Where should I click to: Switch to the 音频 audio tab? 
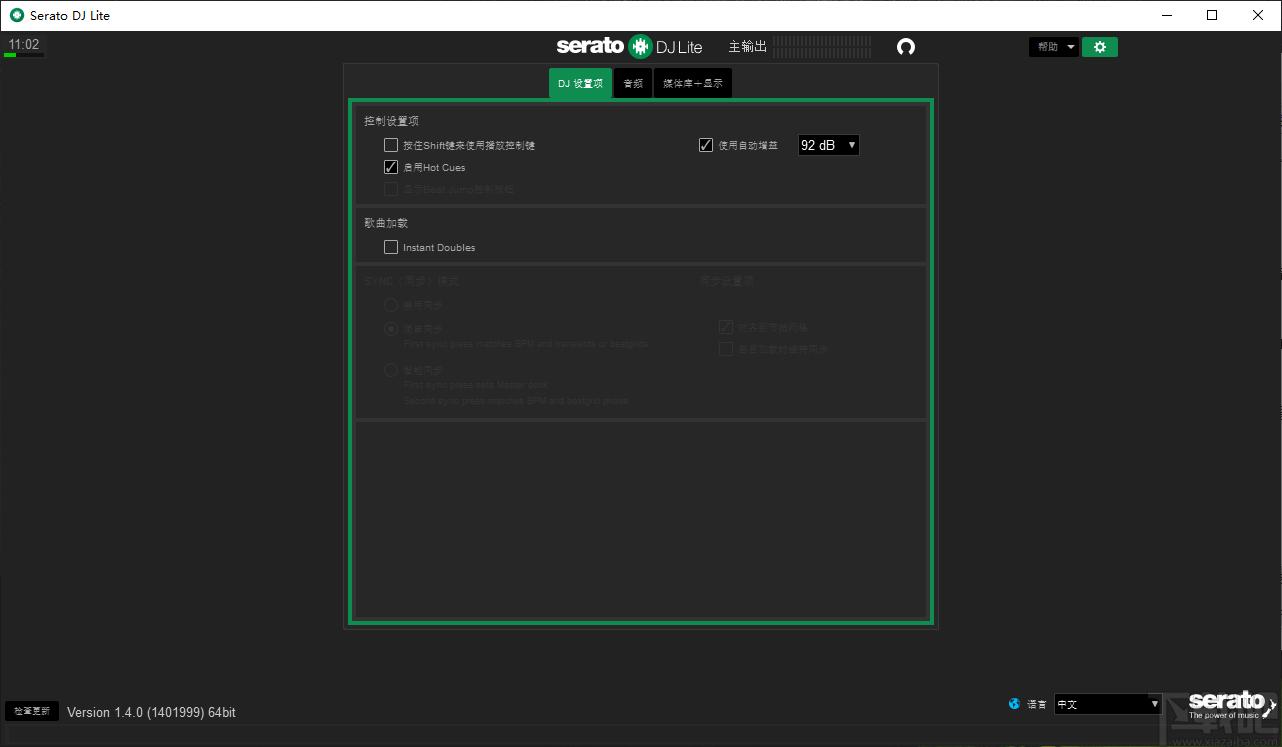coord(633,83)
